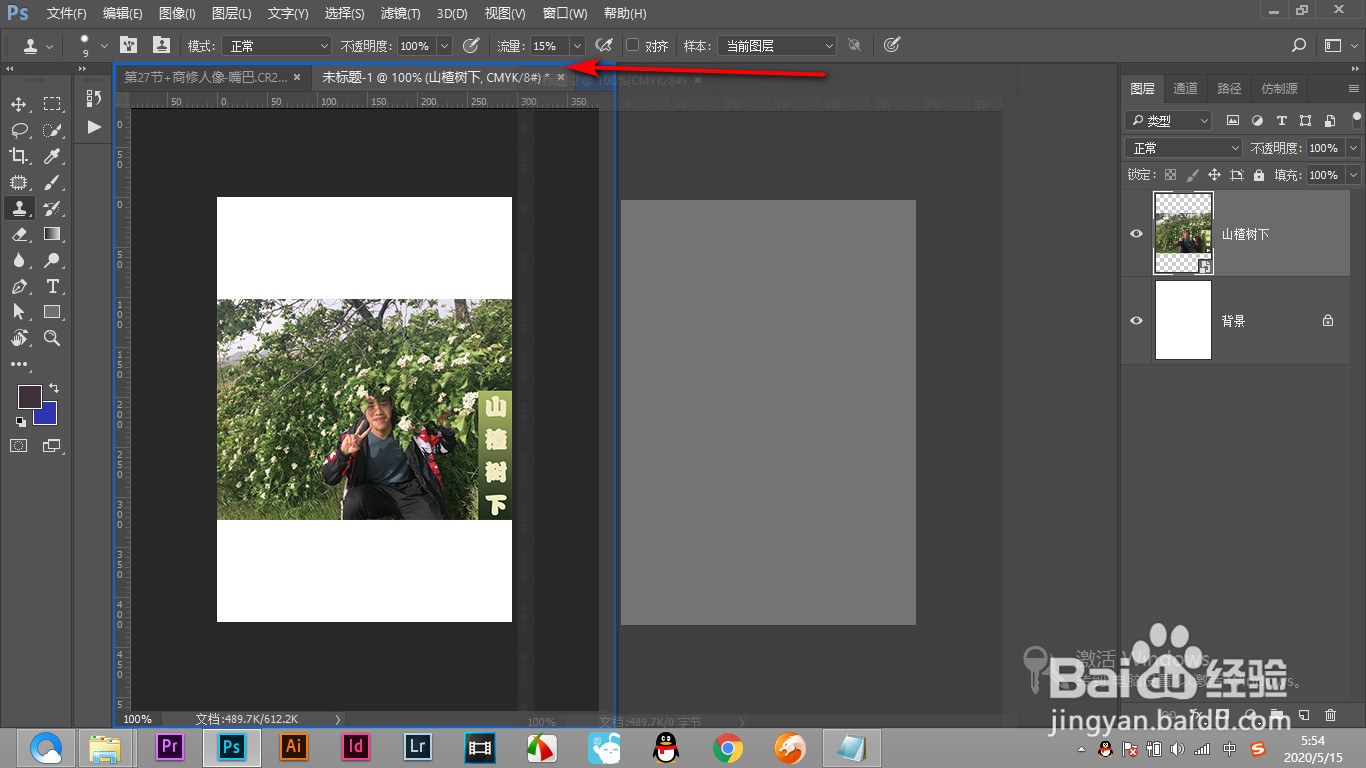1366x768 pixels.
Task: Select the Crop tool
Action: coord(19,156)
